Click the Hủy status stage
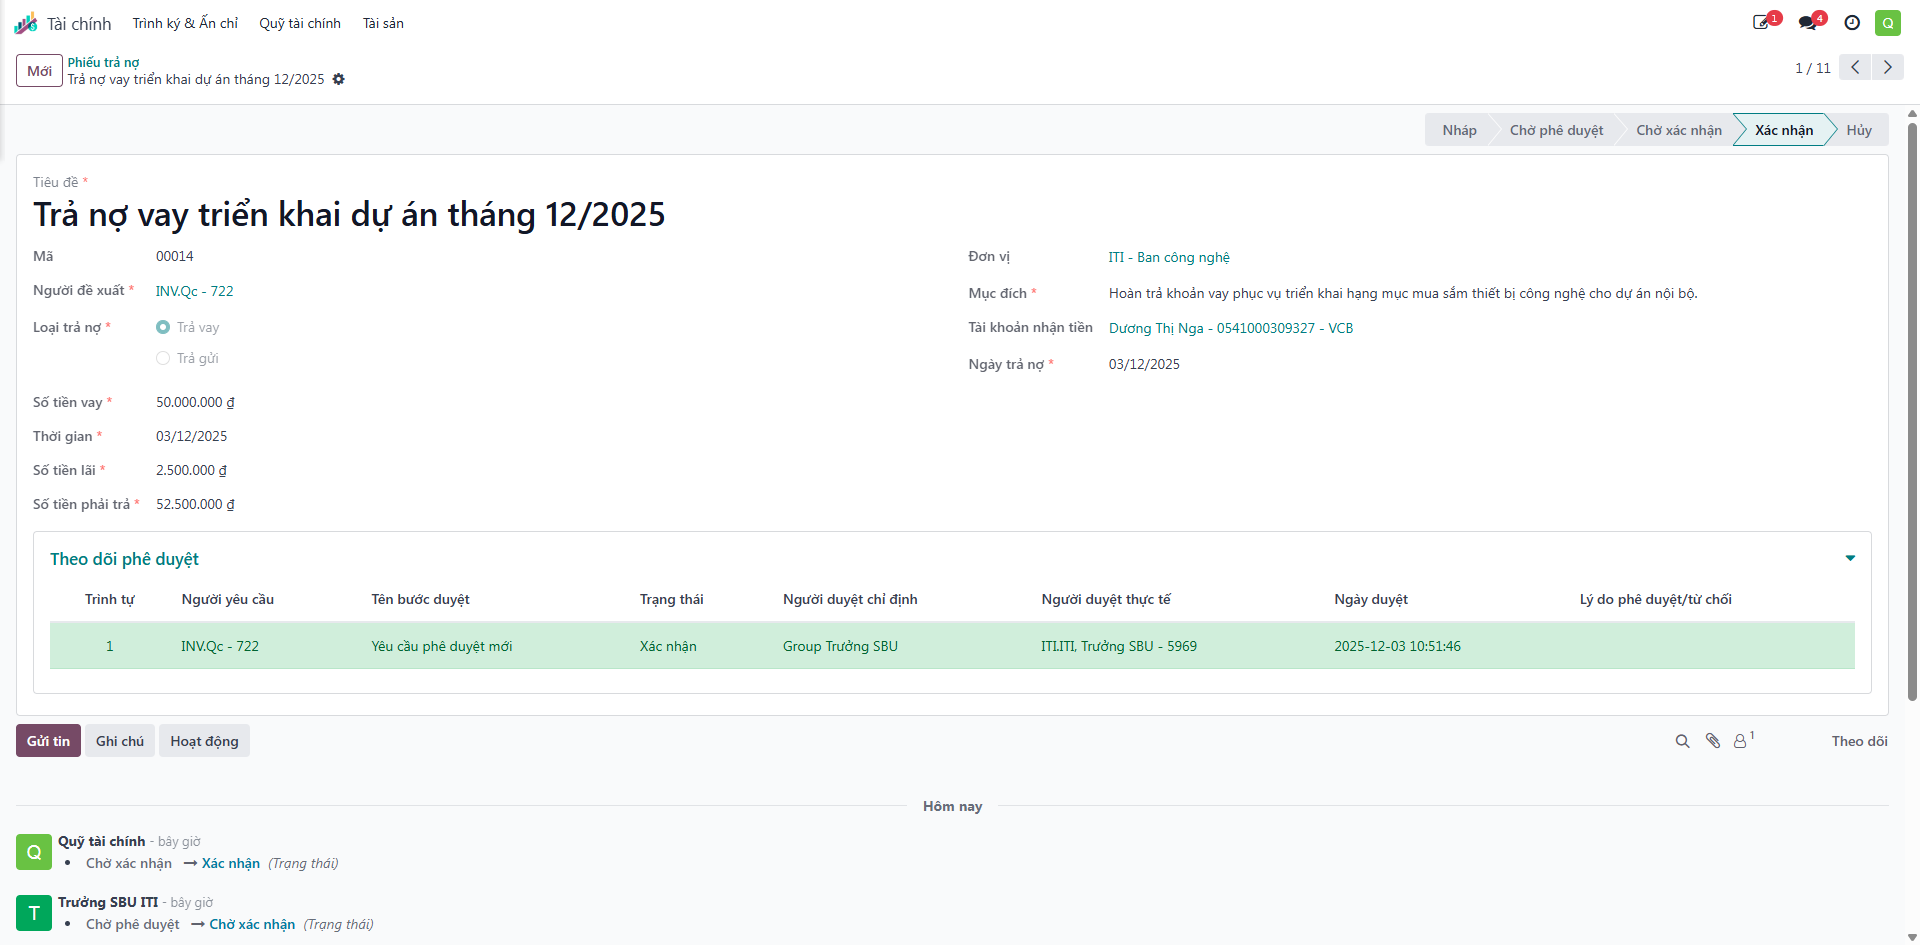 click(1859, 130)
